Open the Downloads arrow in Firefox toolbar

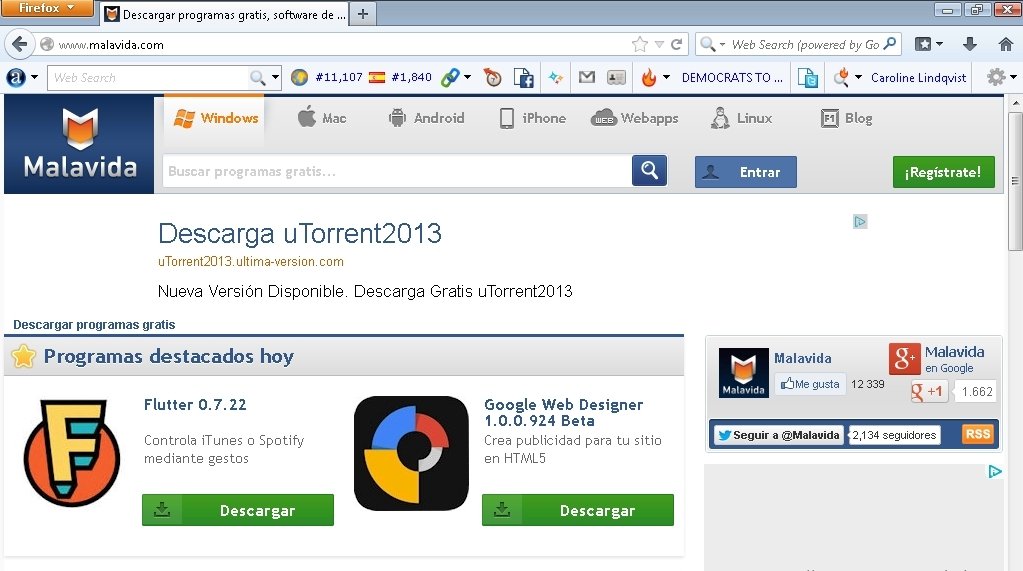point(970,44)
